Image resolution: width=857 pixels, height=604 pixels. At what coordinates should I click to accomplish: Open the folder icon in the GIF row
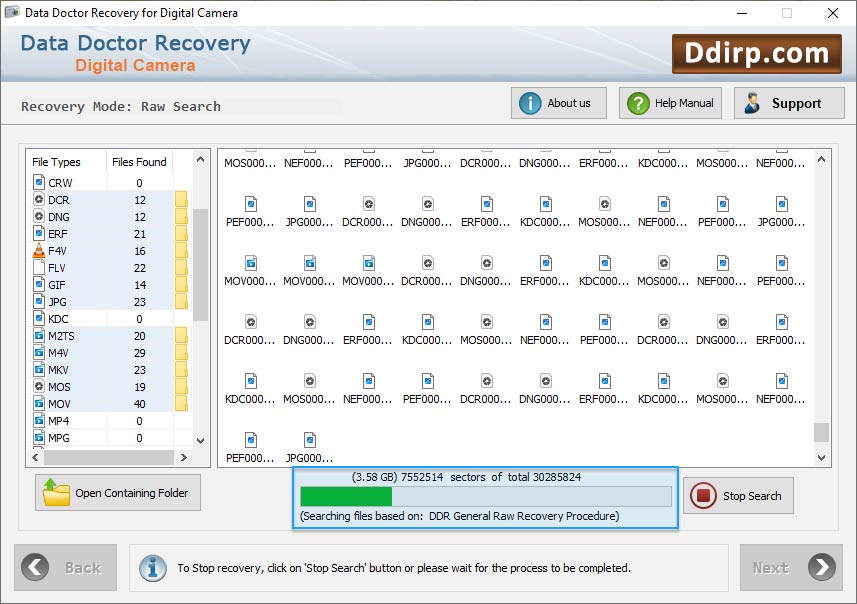pos(181,284)
